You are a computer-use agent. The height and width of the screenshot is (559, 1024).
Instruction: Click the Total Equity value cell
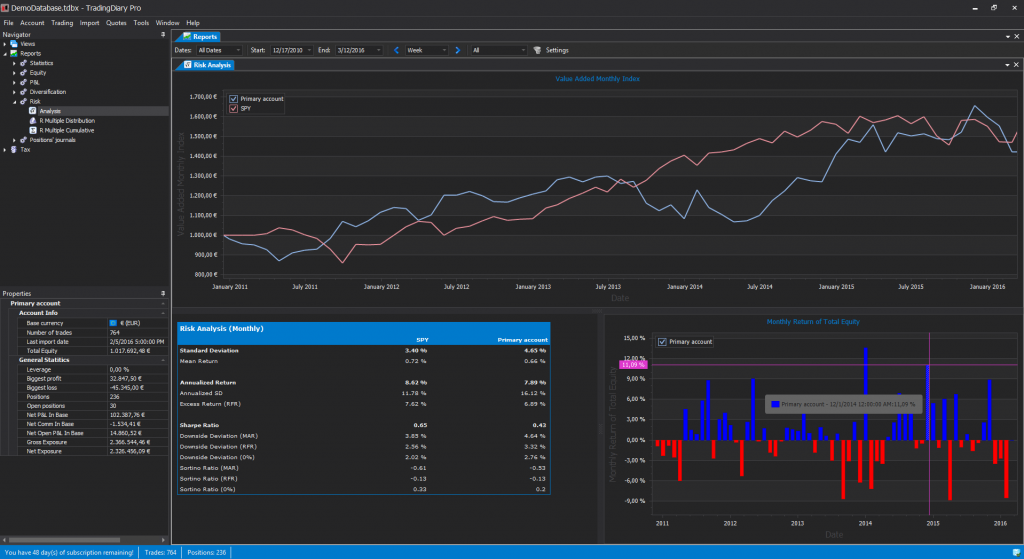click(x=137, y=351)
